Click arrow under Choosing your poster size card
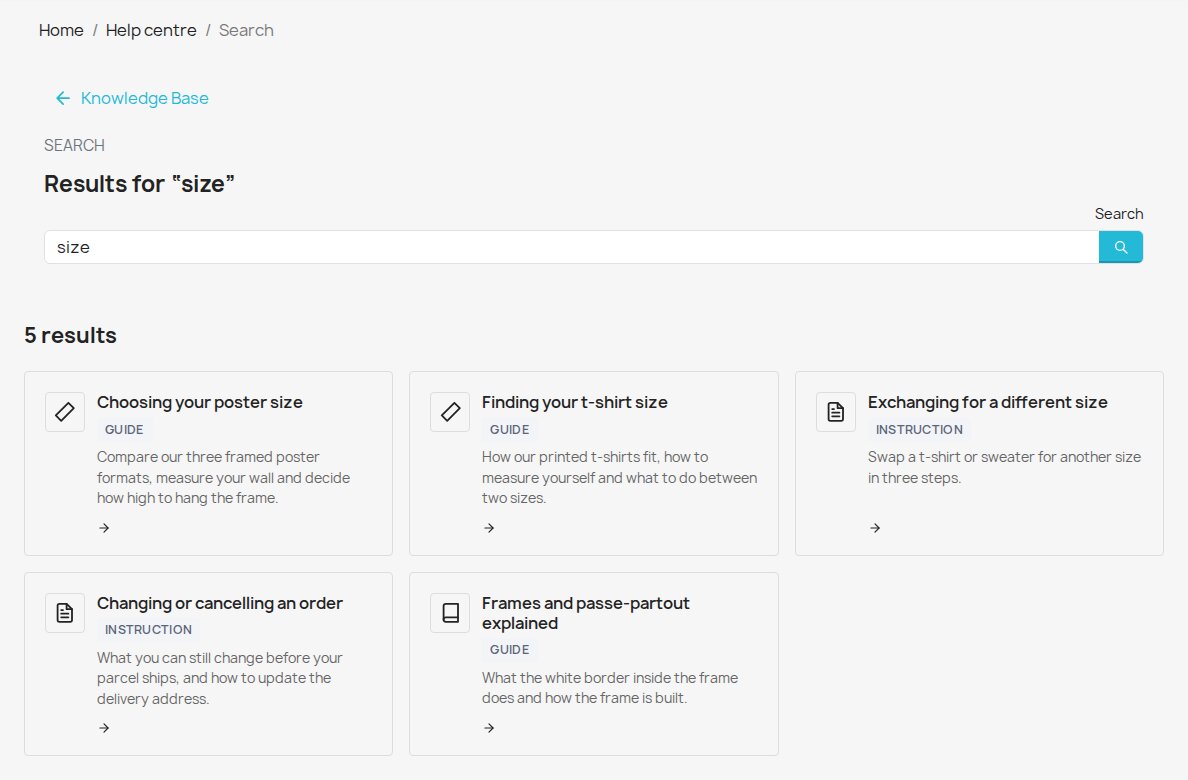Image resolution: width=1188 pixels, height=780 pixels. [105, 528]
